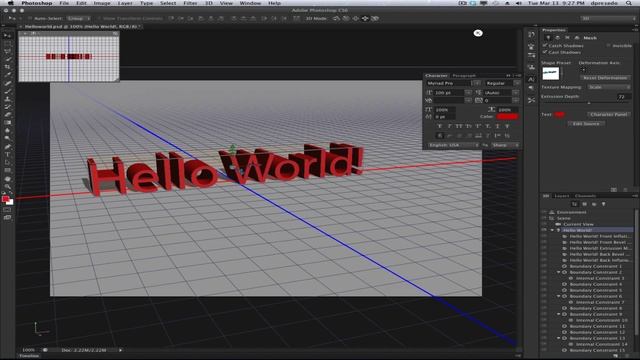The image size is (640, 360).
Task: Click Reset Deformation button
Action: pos(605,78)
